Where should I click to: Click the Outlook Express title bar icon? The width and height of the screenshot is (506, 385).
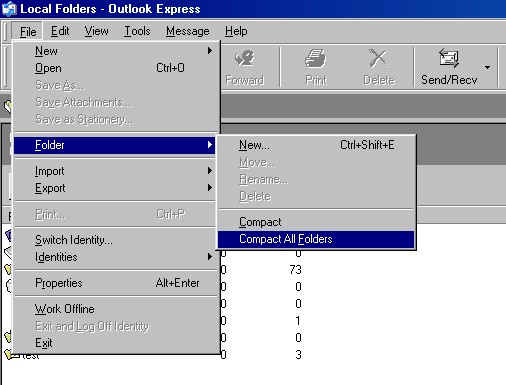pos(9,9)
